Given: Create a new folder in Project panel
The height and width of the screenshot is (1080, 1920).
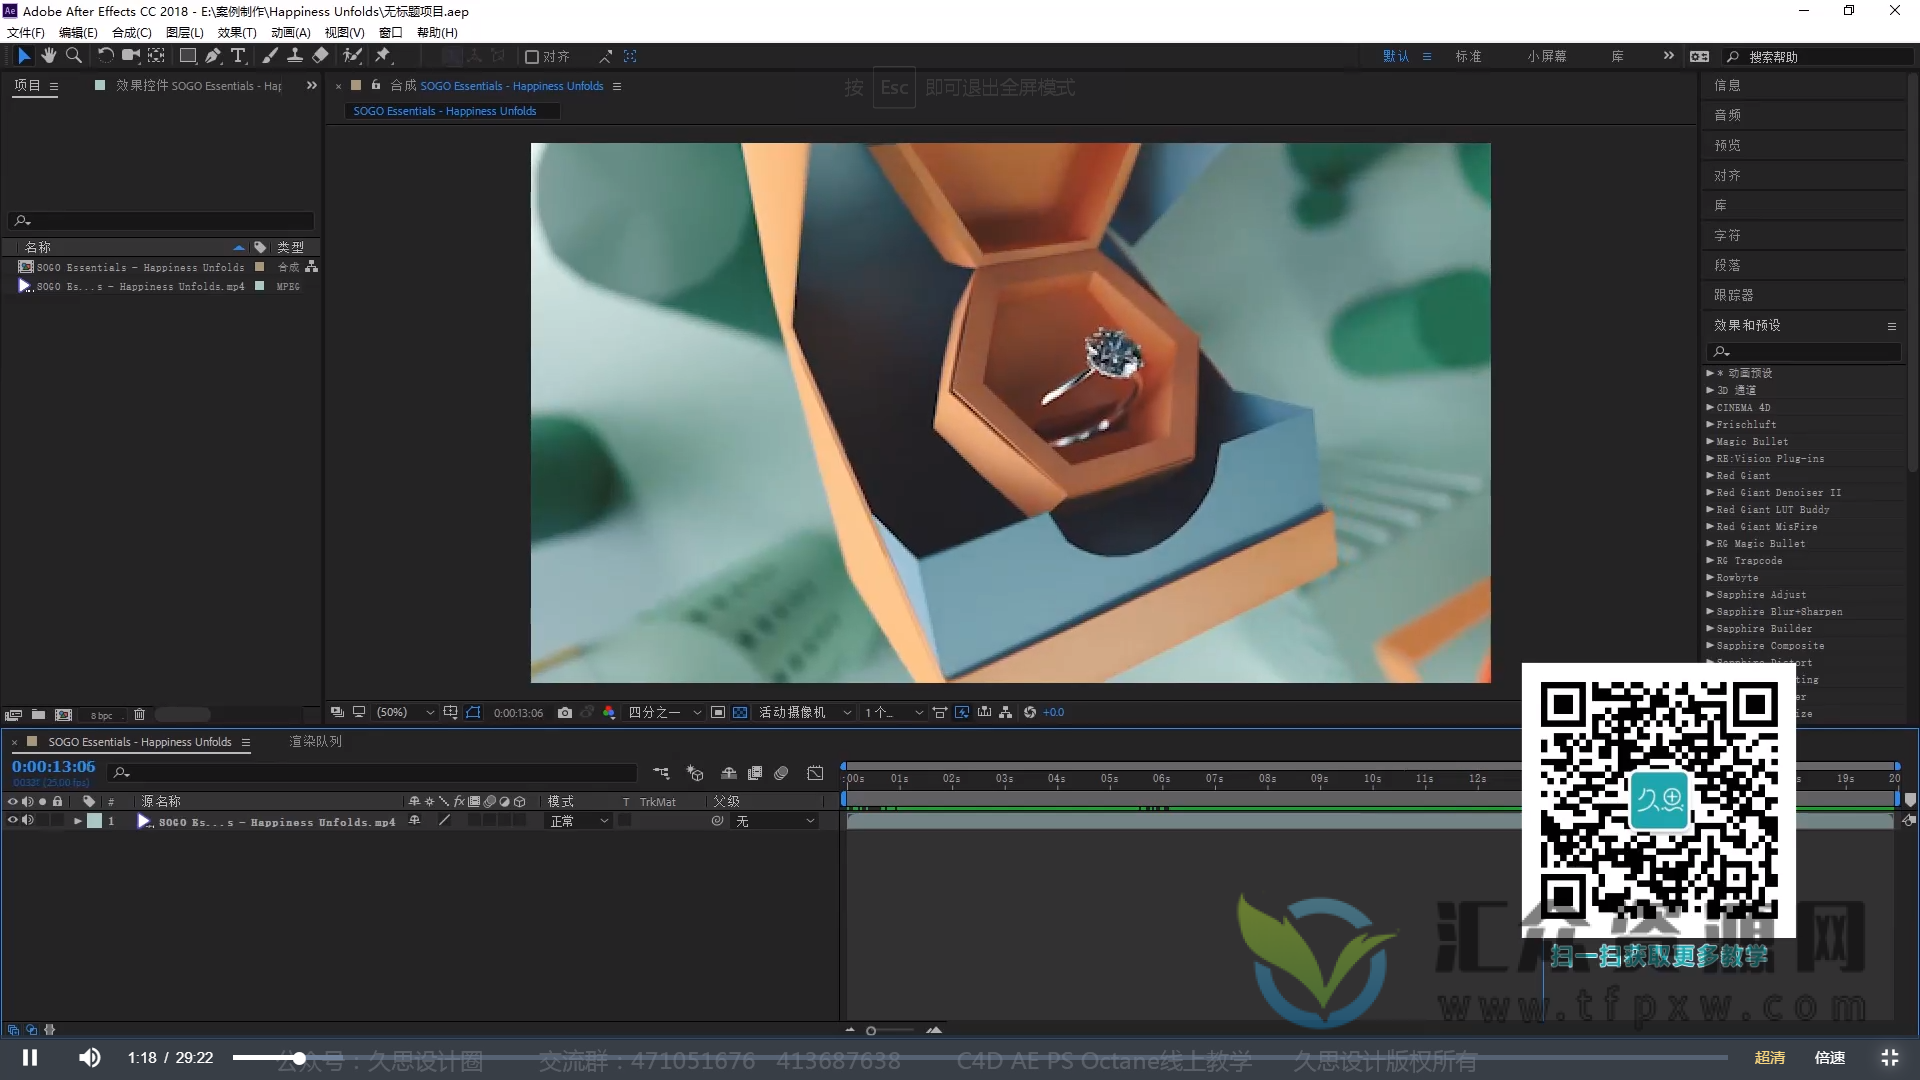Looking at the screenshot, I should [38, 714].
